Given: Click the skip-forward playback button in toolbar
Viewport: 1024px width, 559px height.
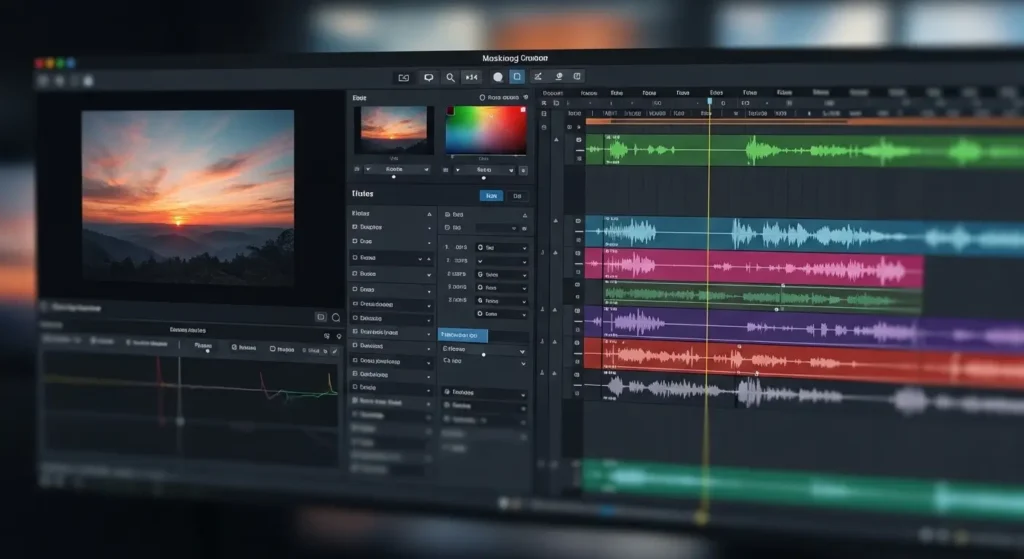Looking at the screenshot, I should (472, 78).
